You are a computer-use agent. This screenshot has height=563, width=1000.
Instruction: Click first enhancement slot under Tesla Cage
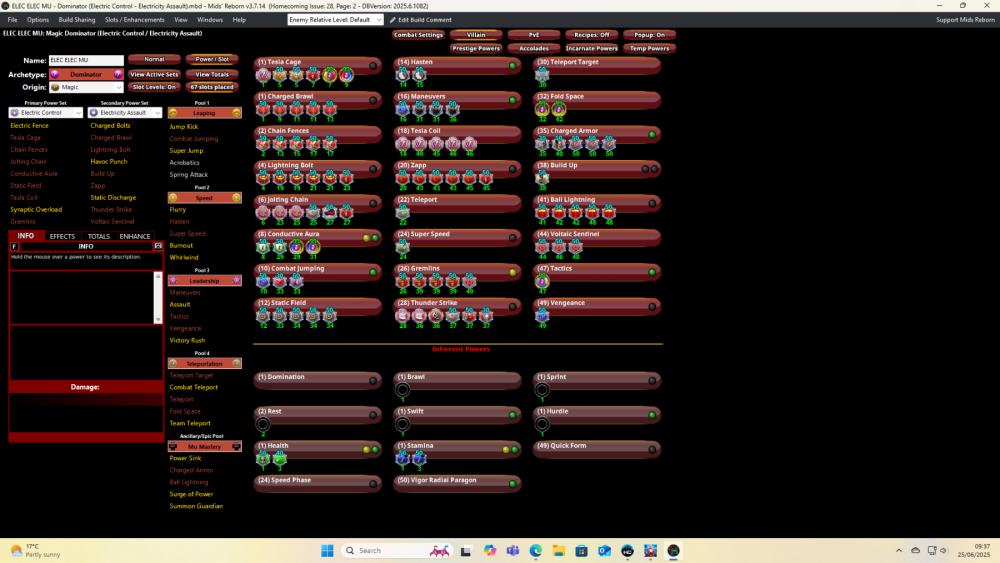[264, 75]
